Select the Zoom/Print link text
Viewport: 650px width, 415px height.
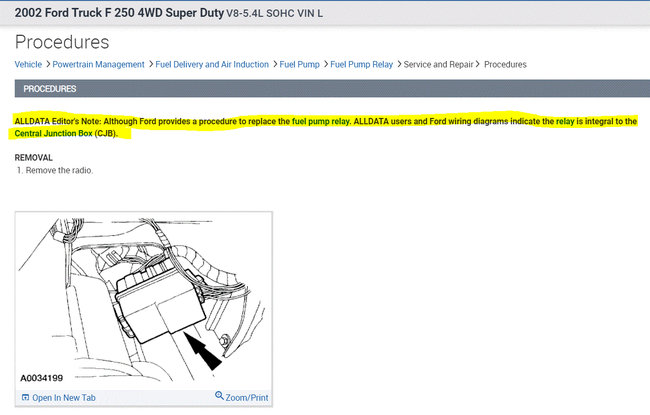click(247, 397)
